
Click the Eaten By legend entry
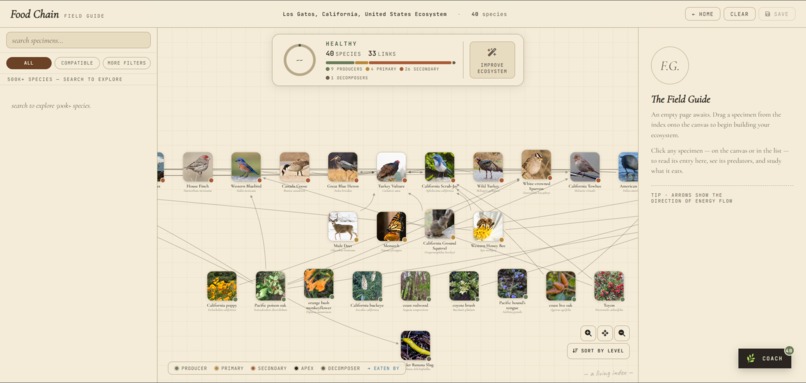383,368
